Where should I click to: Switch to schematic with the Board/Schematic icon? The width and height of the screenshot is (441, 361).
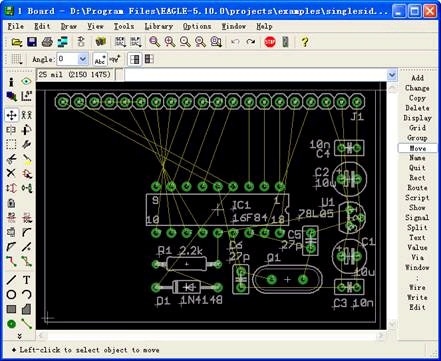[x=81, y=42]
